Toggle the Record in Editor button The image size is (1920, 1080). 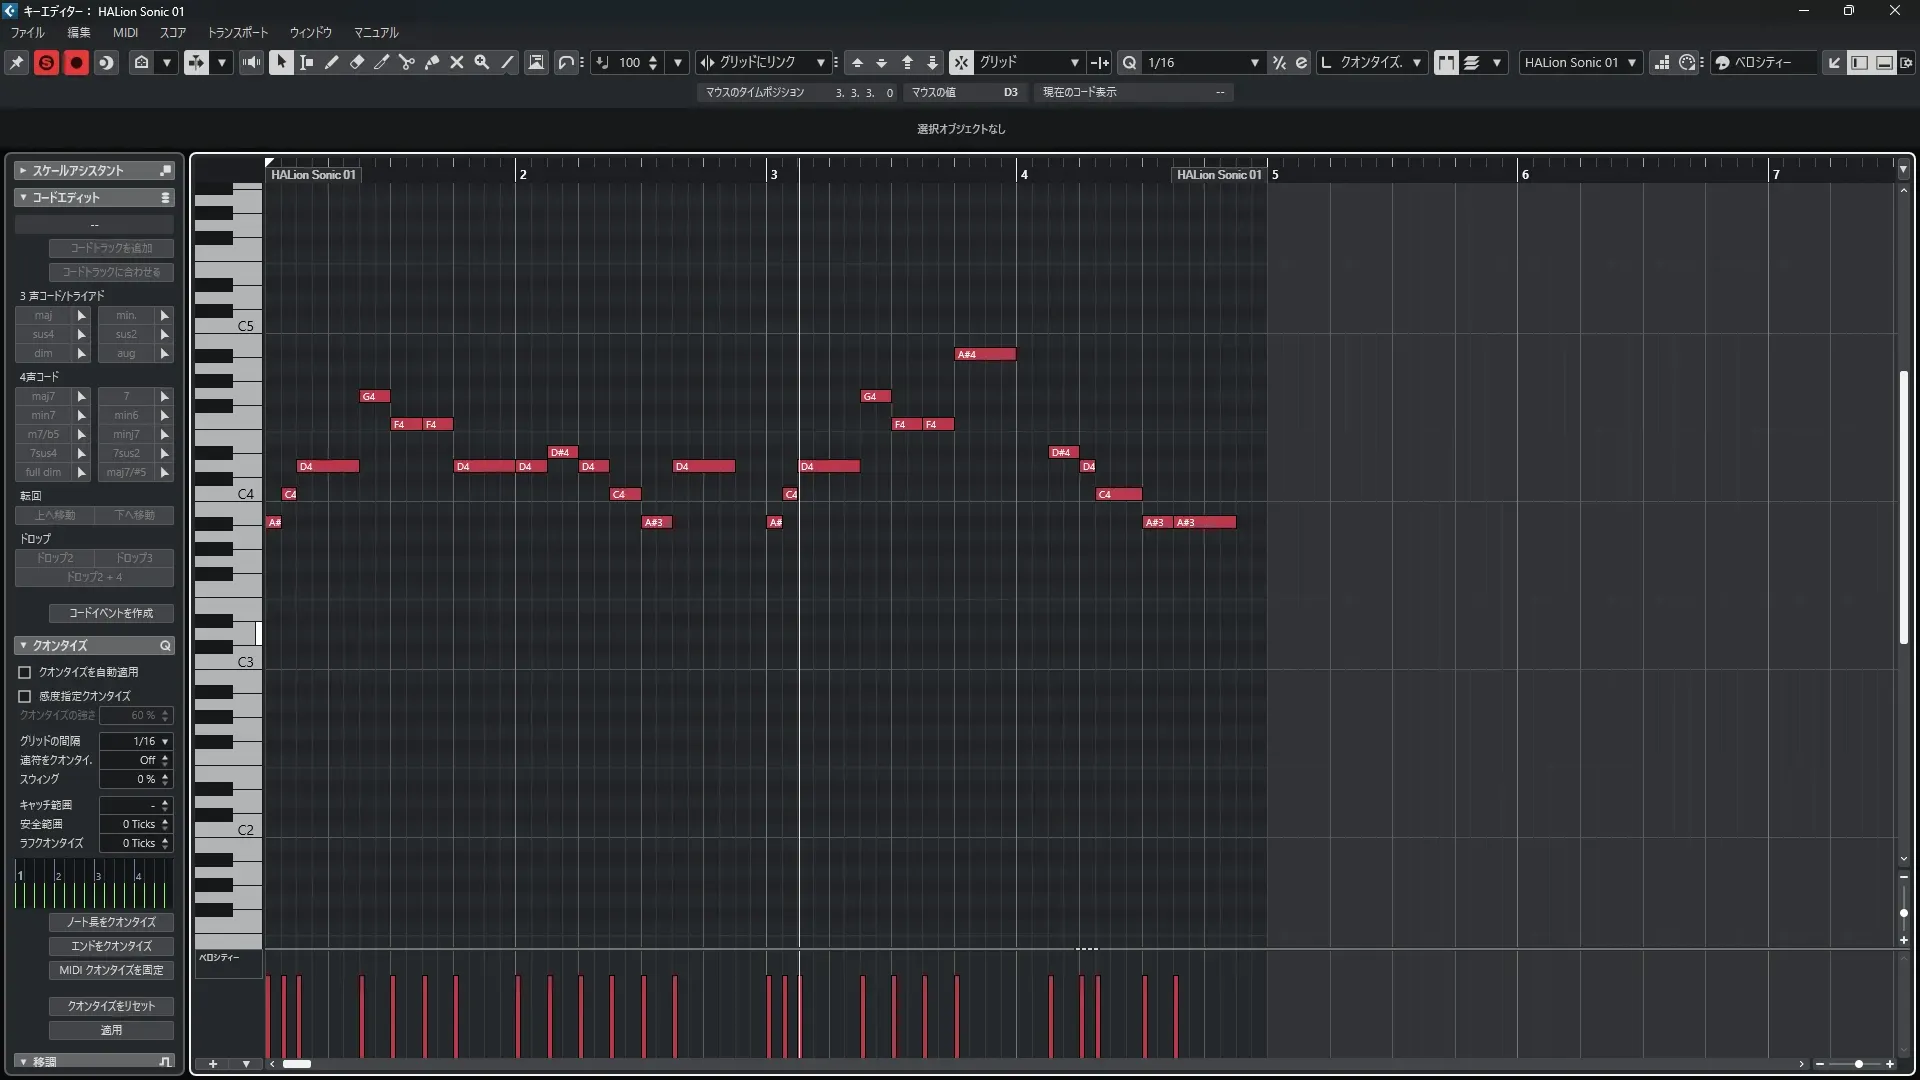pyautogui.click(x=76, y=62)
